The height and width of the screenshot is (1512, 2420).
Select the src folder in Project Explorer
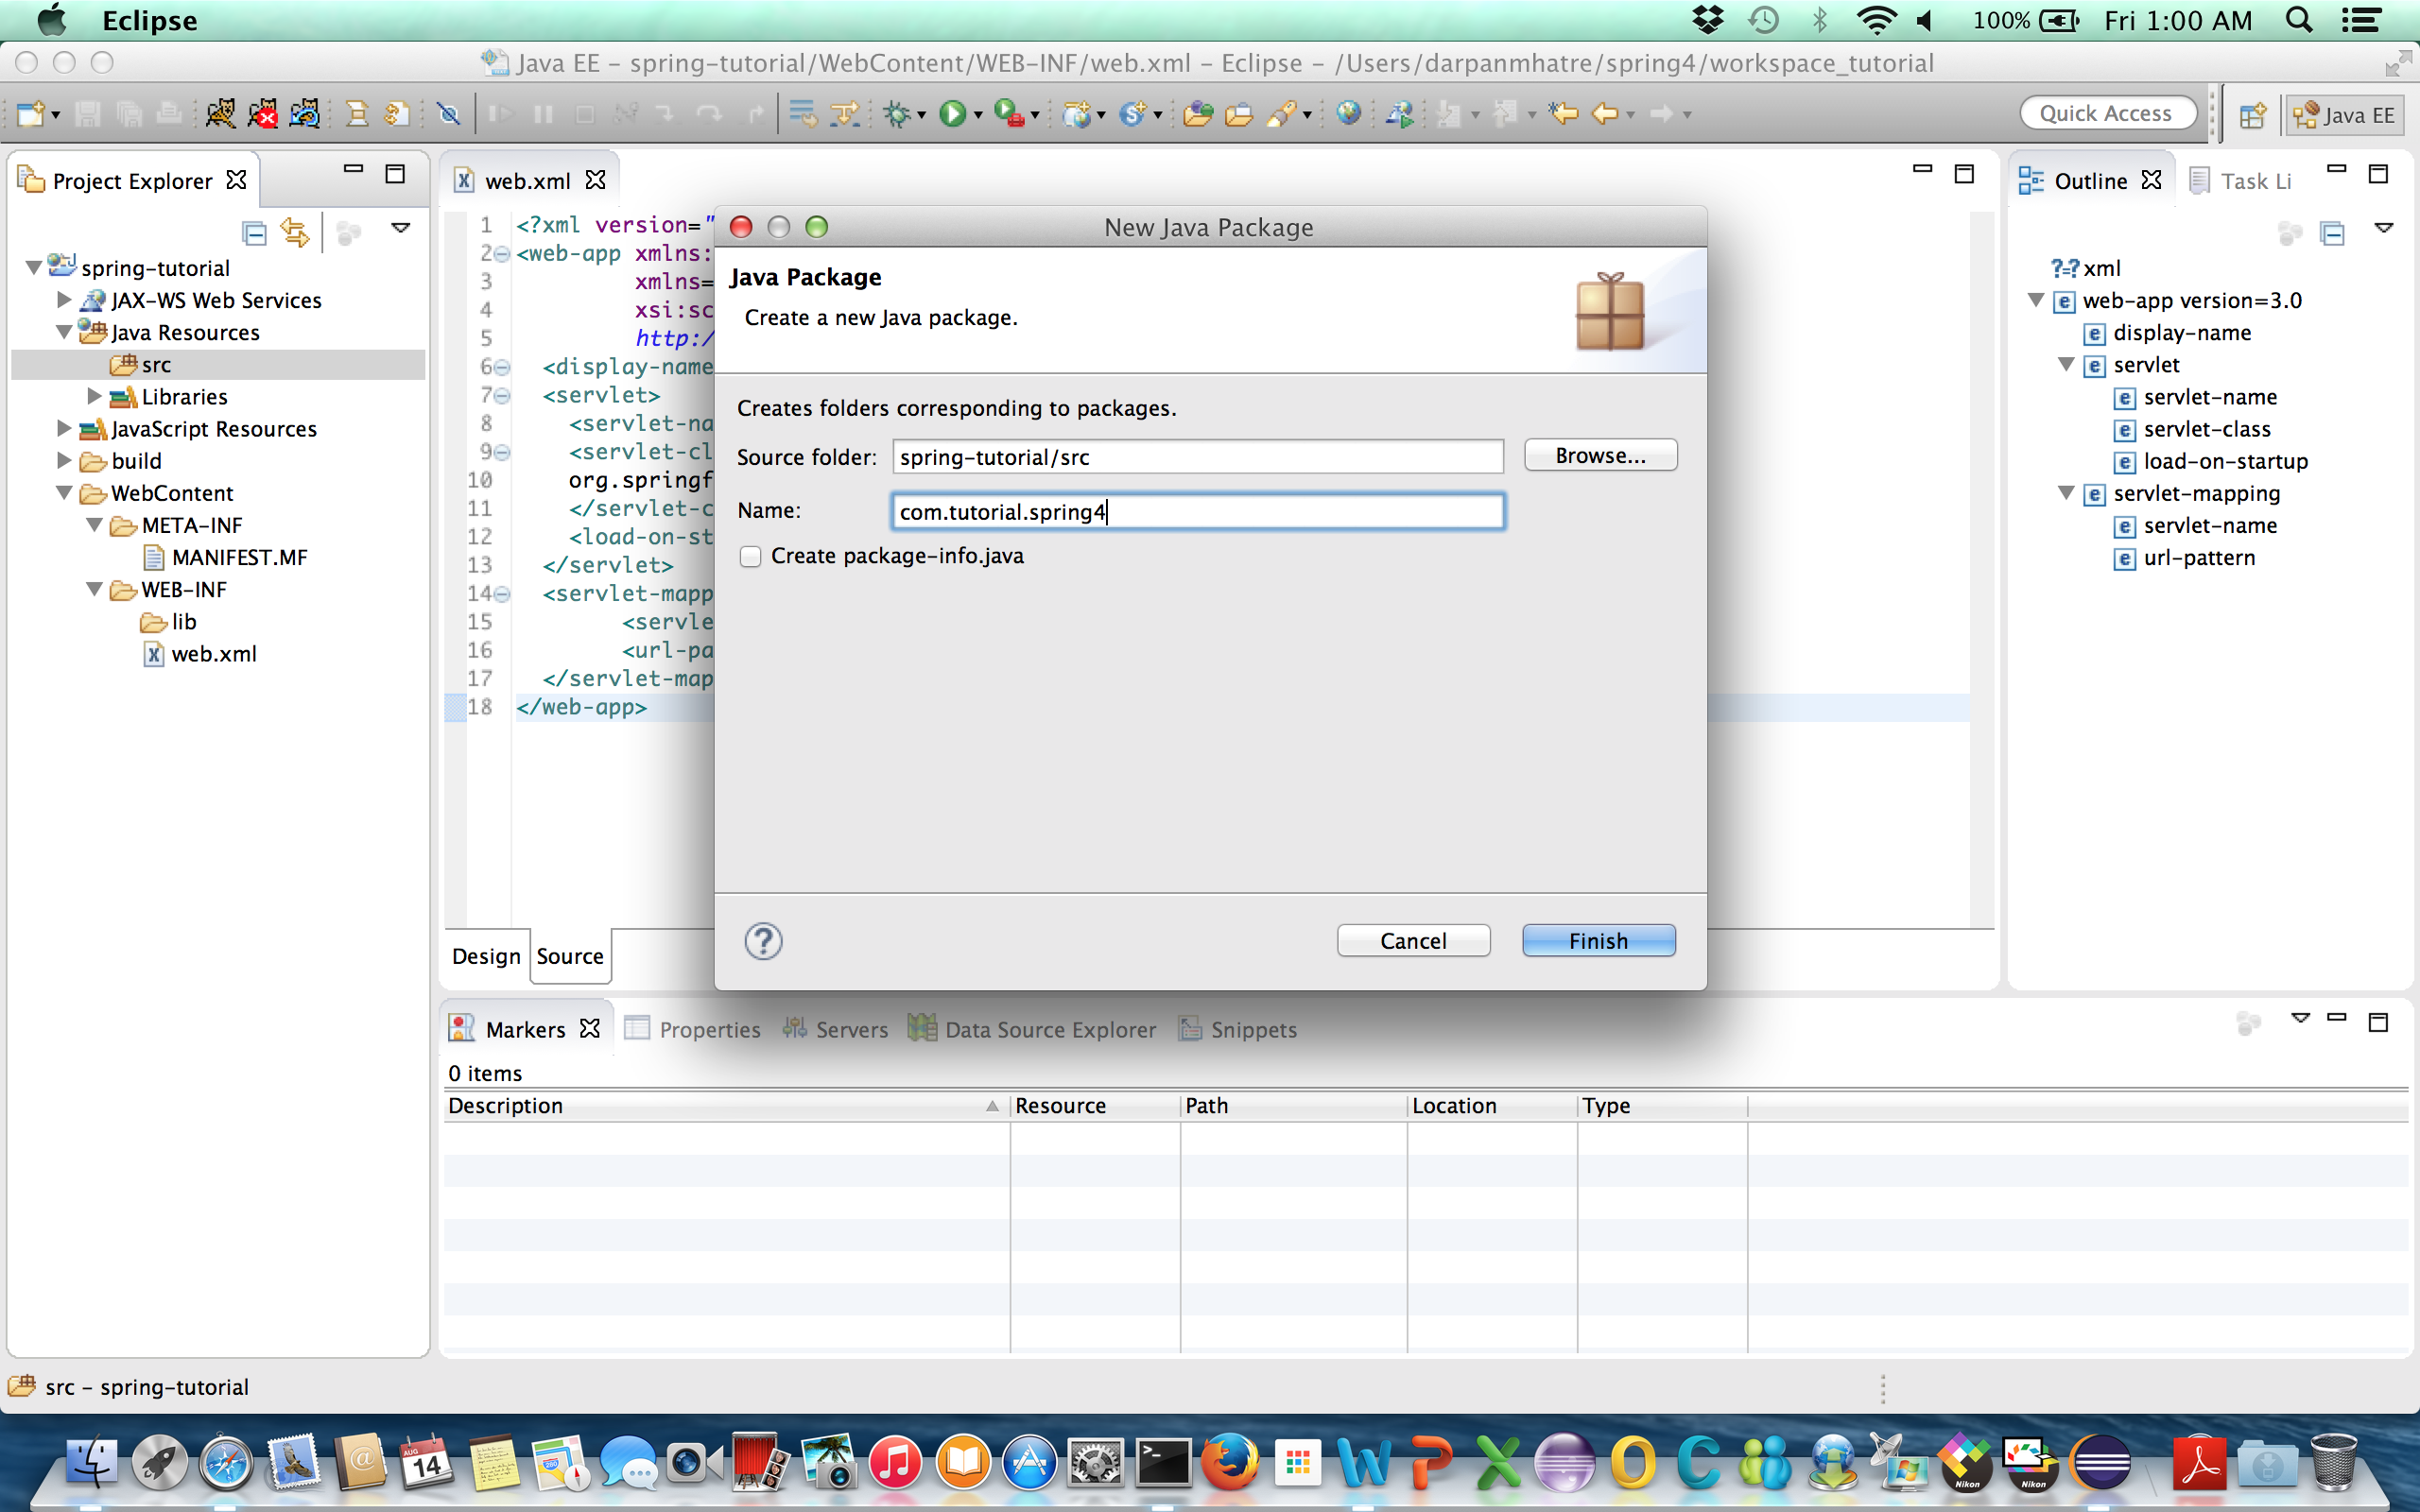pos(141,364)
